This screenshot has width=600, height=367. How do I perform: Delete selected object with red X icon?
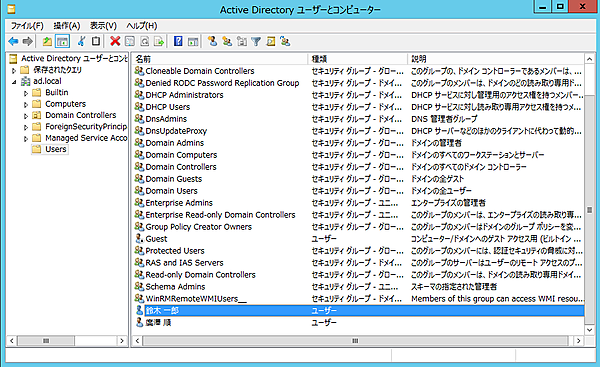tap(115, 41)
